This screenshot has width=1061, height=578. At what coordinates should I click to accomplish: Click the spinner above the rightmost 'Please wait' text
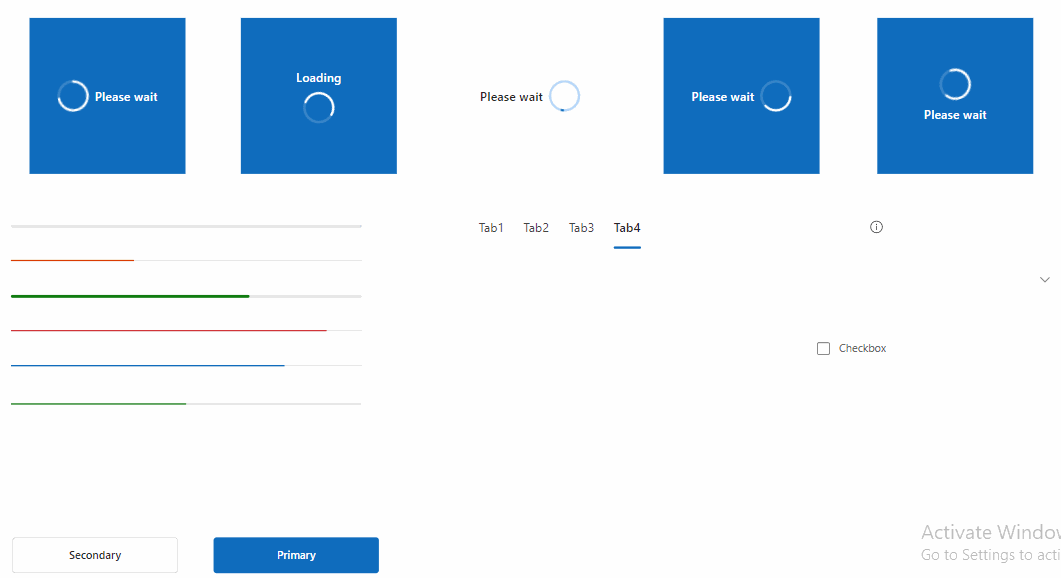954,84
